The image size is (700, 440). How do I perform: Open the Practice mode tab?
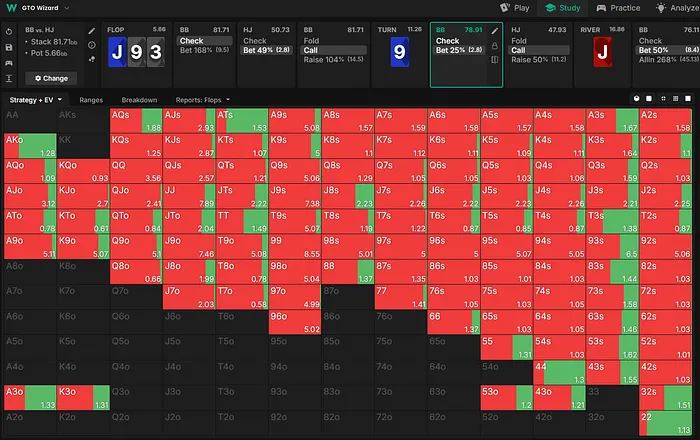[x=618, y=8]
